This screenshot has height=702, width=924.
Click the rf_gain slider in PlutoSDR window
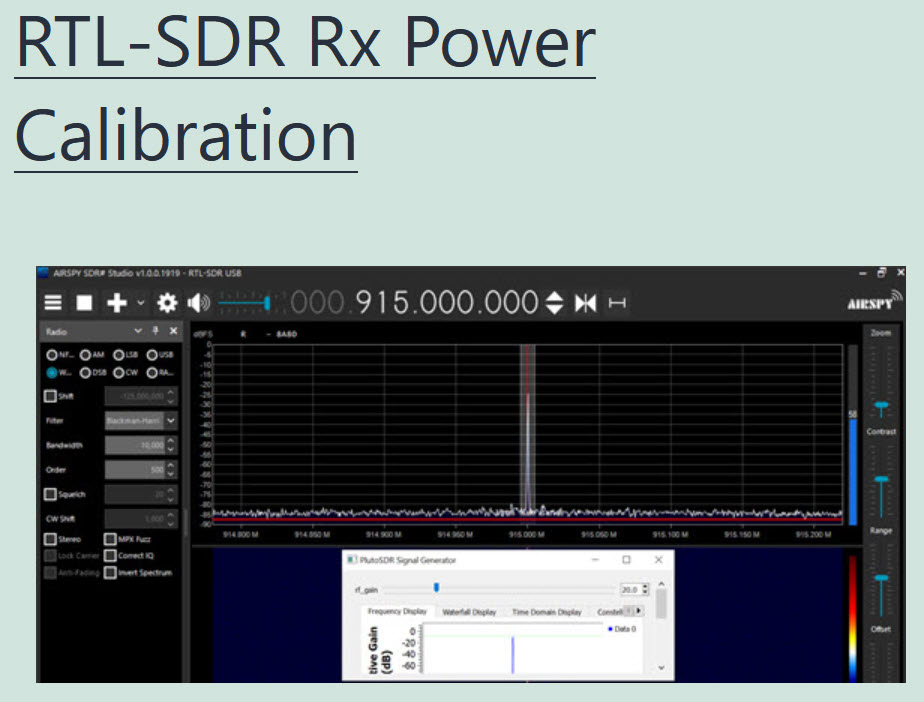coord(436,588)
